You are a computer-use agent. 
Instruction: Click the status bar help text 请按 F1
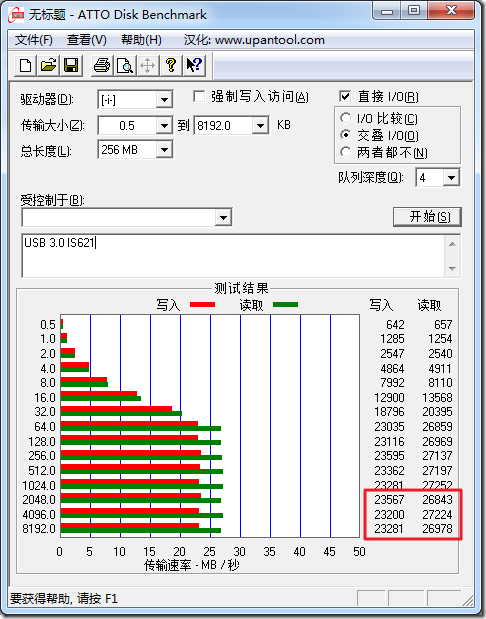(97, 599)
